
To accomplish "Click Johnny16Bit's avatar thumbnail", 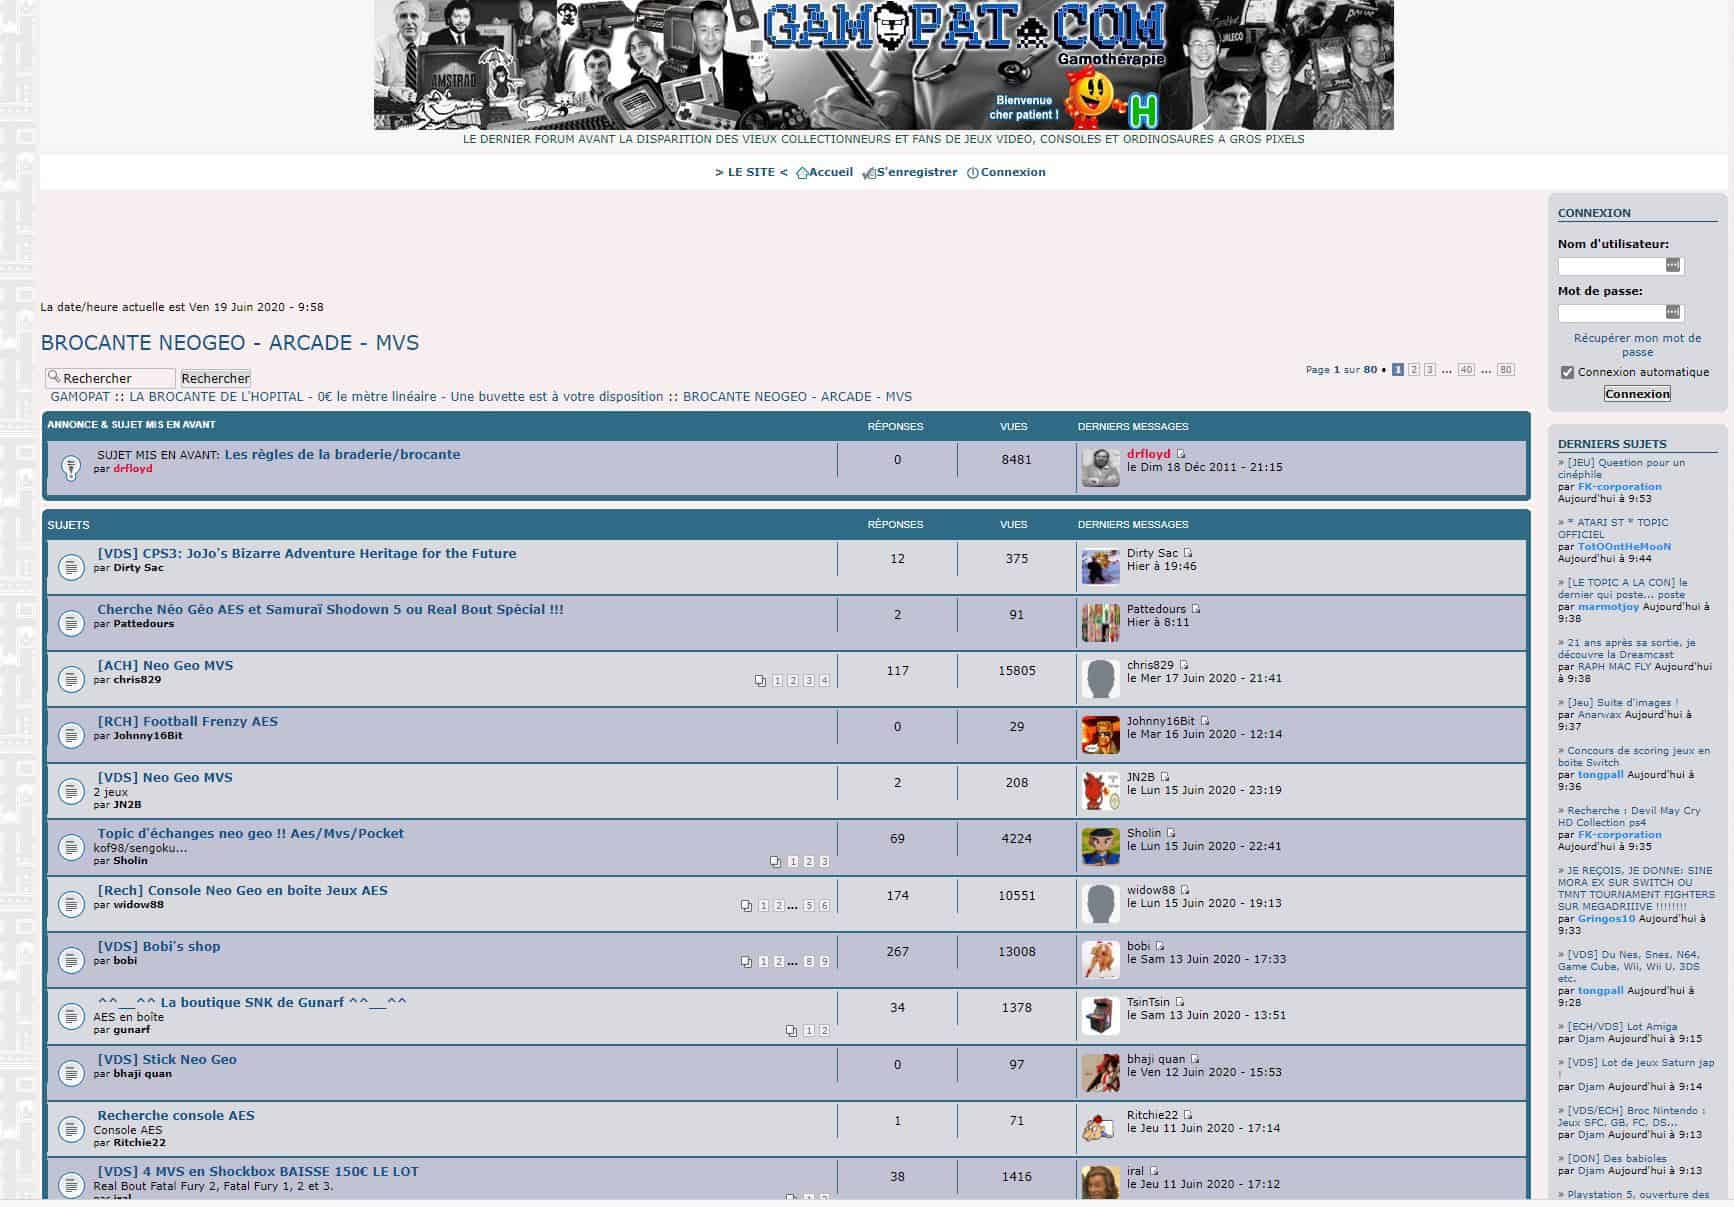I will 1100,735.
